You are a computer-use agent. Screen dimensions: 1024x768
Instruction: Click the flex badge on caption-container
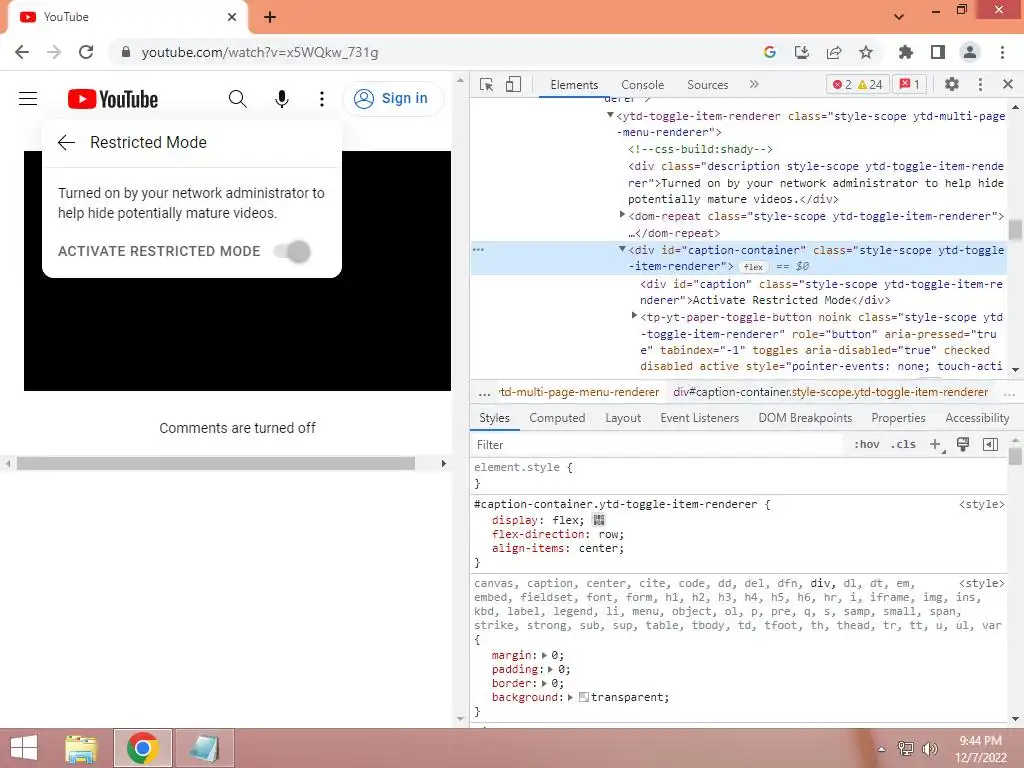tap(753, 266)
